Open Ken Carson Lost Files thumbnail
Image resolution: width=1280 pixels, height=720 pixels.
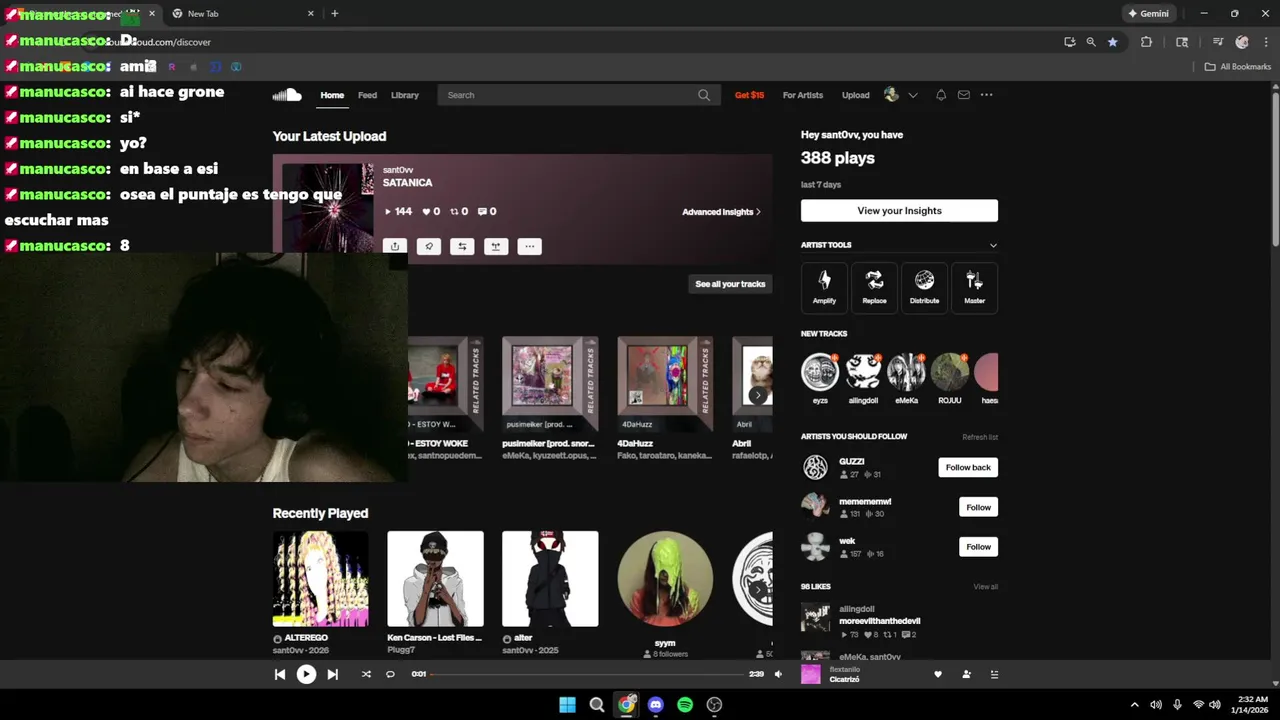coord(435,579)
